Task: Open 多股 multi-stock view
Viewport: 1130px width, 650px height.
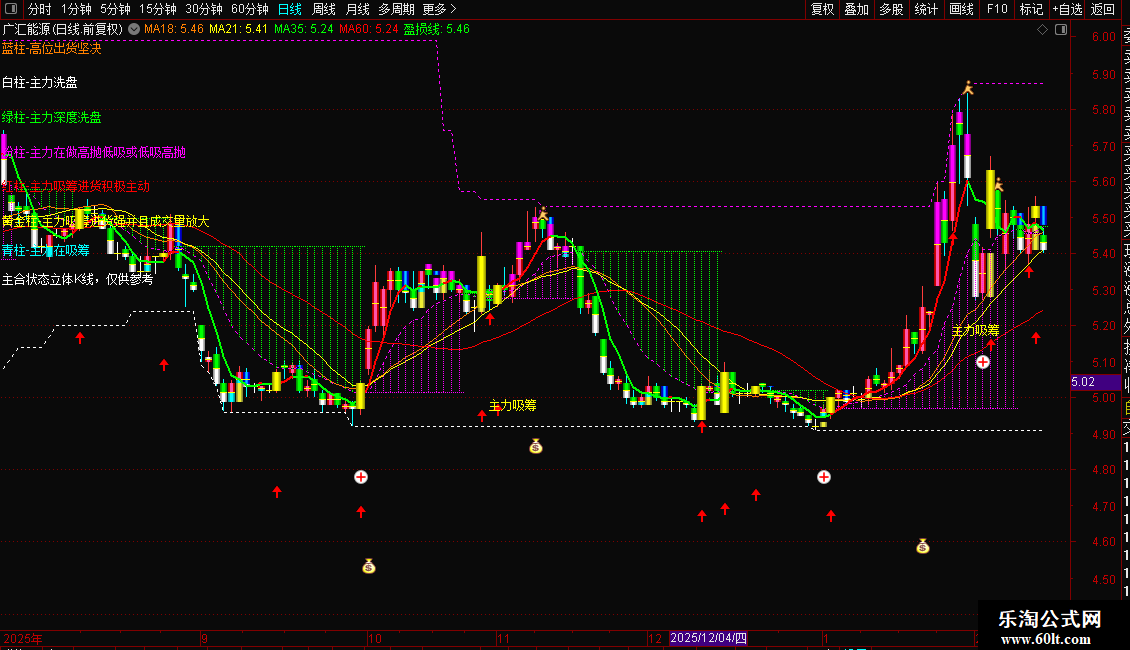Action: [891, 9]
